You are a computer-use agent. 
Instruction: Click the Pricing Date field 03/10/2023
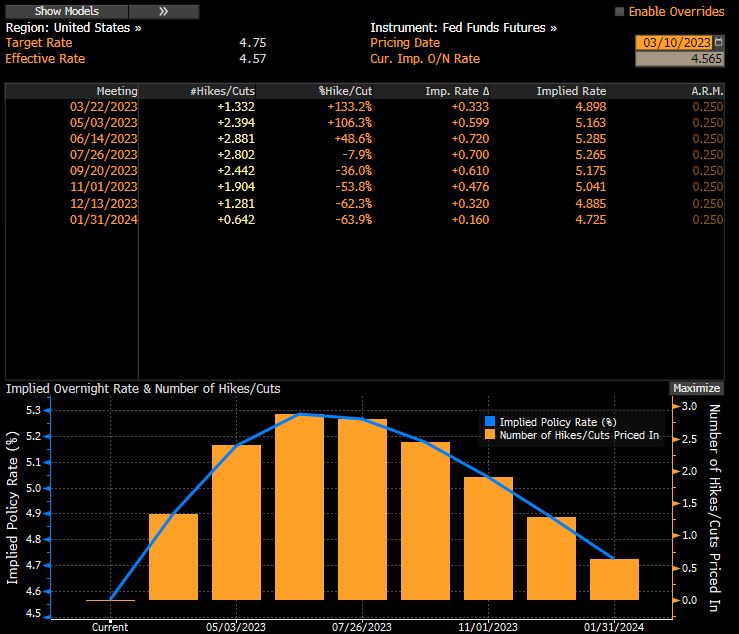pyautogui.click(x=674, y=43)
